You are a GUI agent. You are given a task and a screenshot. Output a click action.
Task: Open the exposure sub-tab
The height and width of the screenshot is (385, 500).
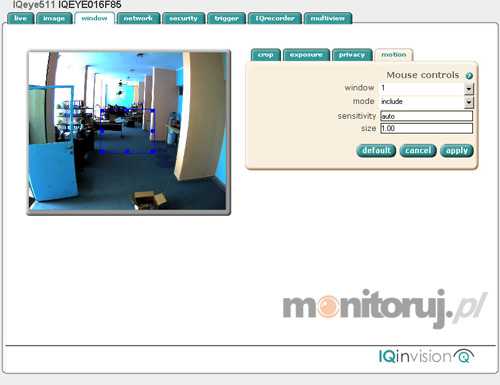point(306,55)
